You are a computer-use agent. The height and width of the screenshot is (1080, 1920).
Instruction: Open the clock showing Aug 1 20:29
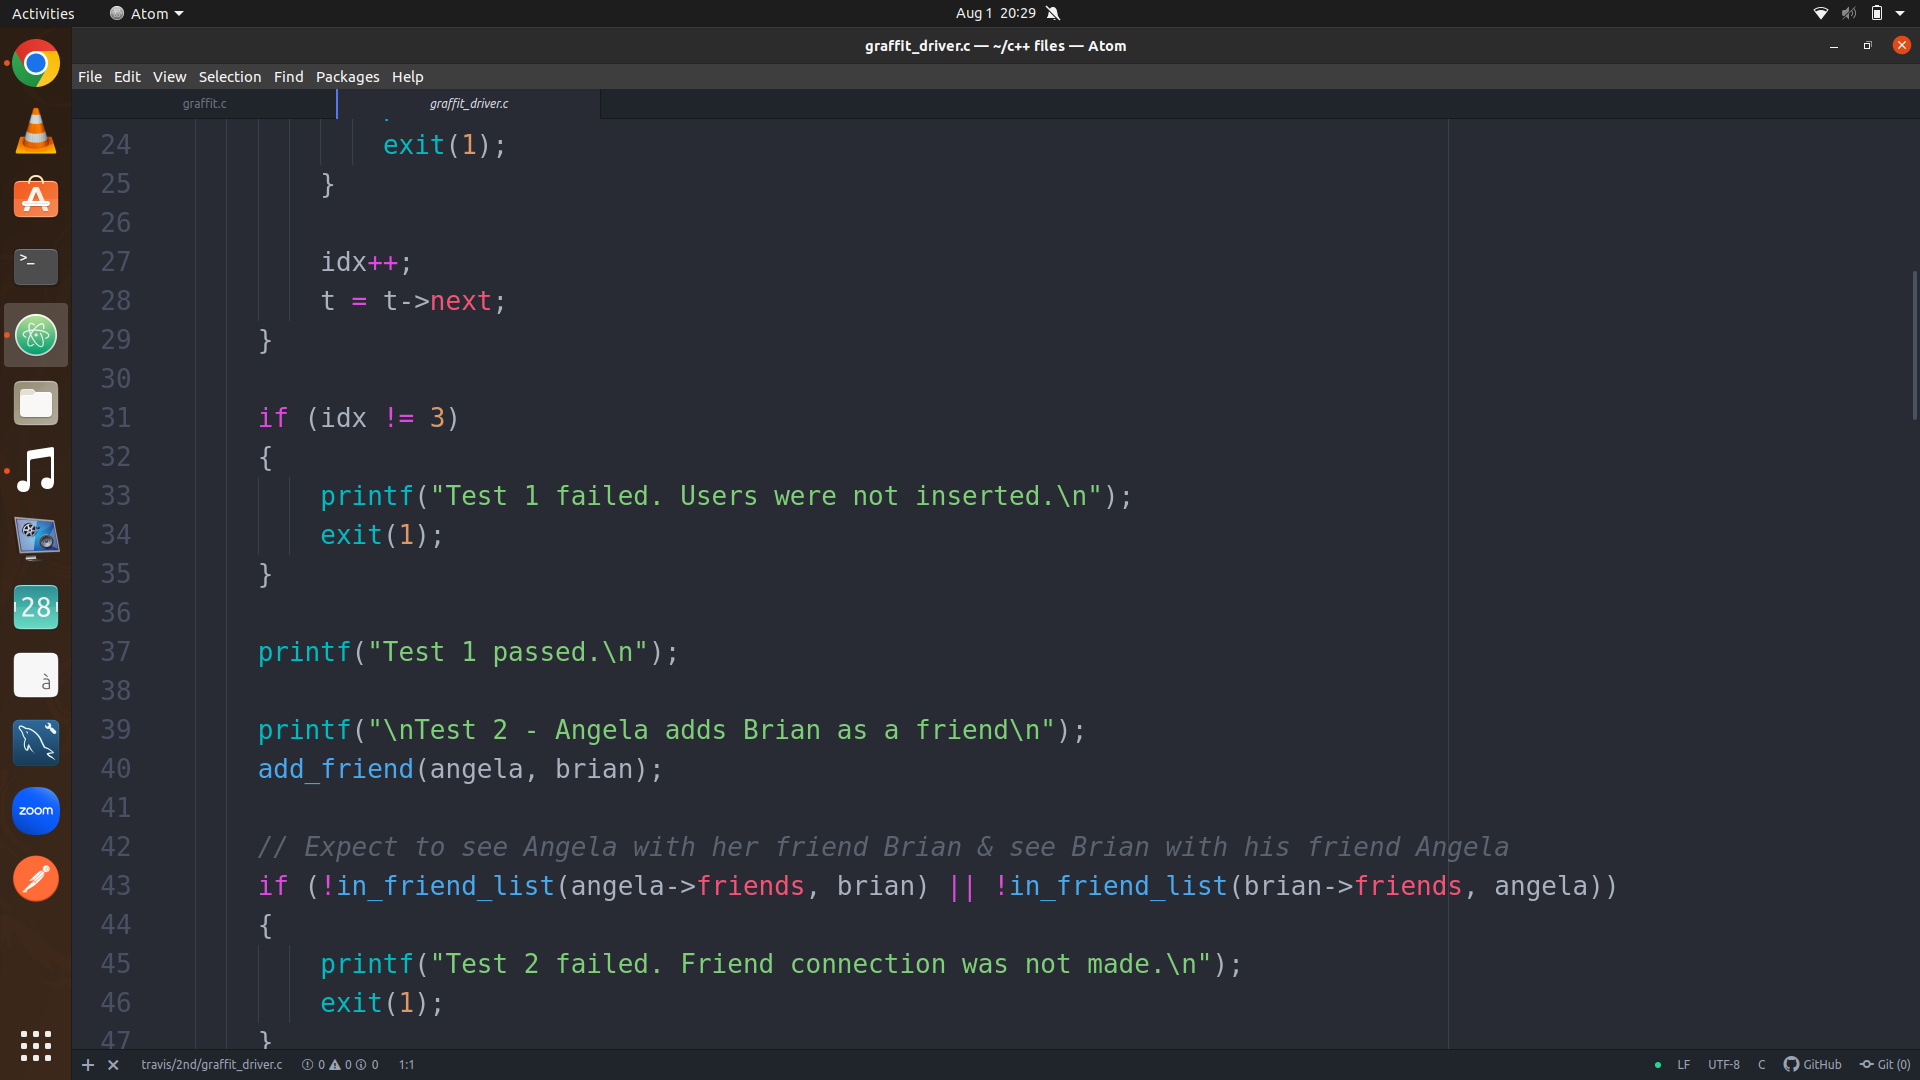(995, 13)
